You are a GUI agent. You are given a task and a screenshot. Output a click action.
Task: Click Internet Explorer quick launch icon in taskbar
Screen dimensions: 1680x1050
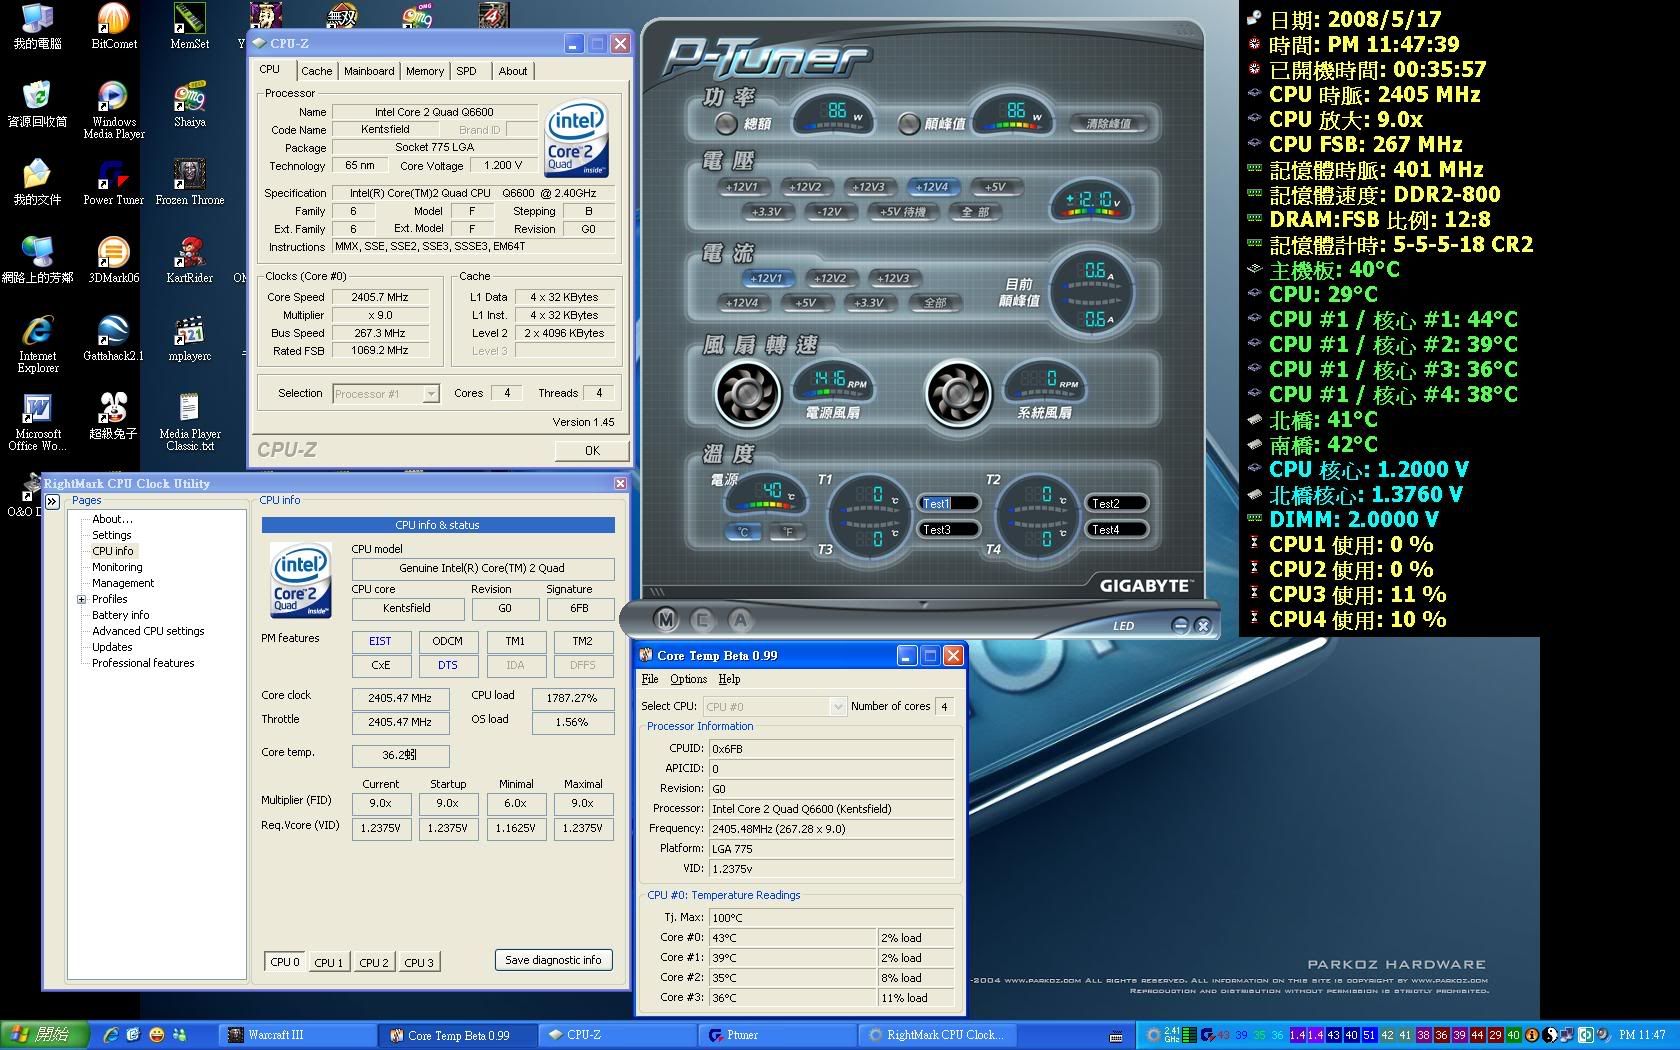click(x=111, y=1035)
